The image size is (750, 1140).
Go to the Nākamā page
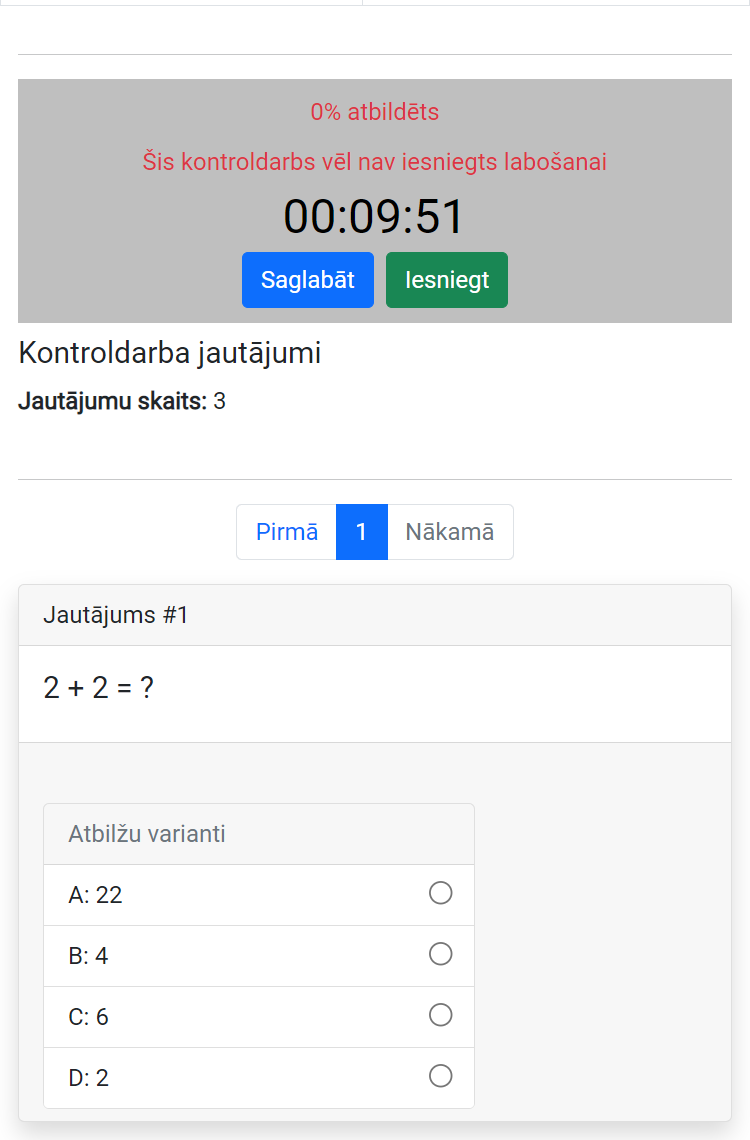click(x=450, y=532)
